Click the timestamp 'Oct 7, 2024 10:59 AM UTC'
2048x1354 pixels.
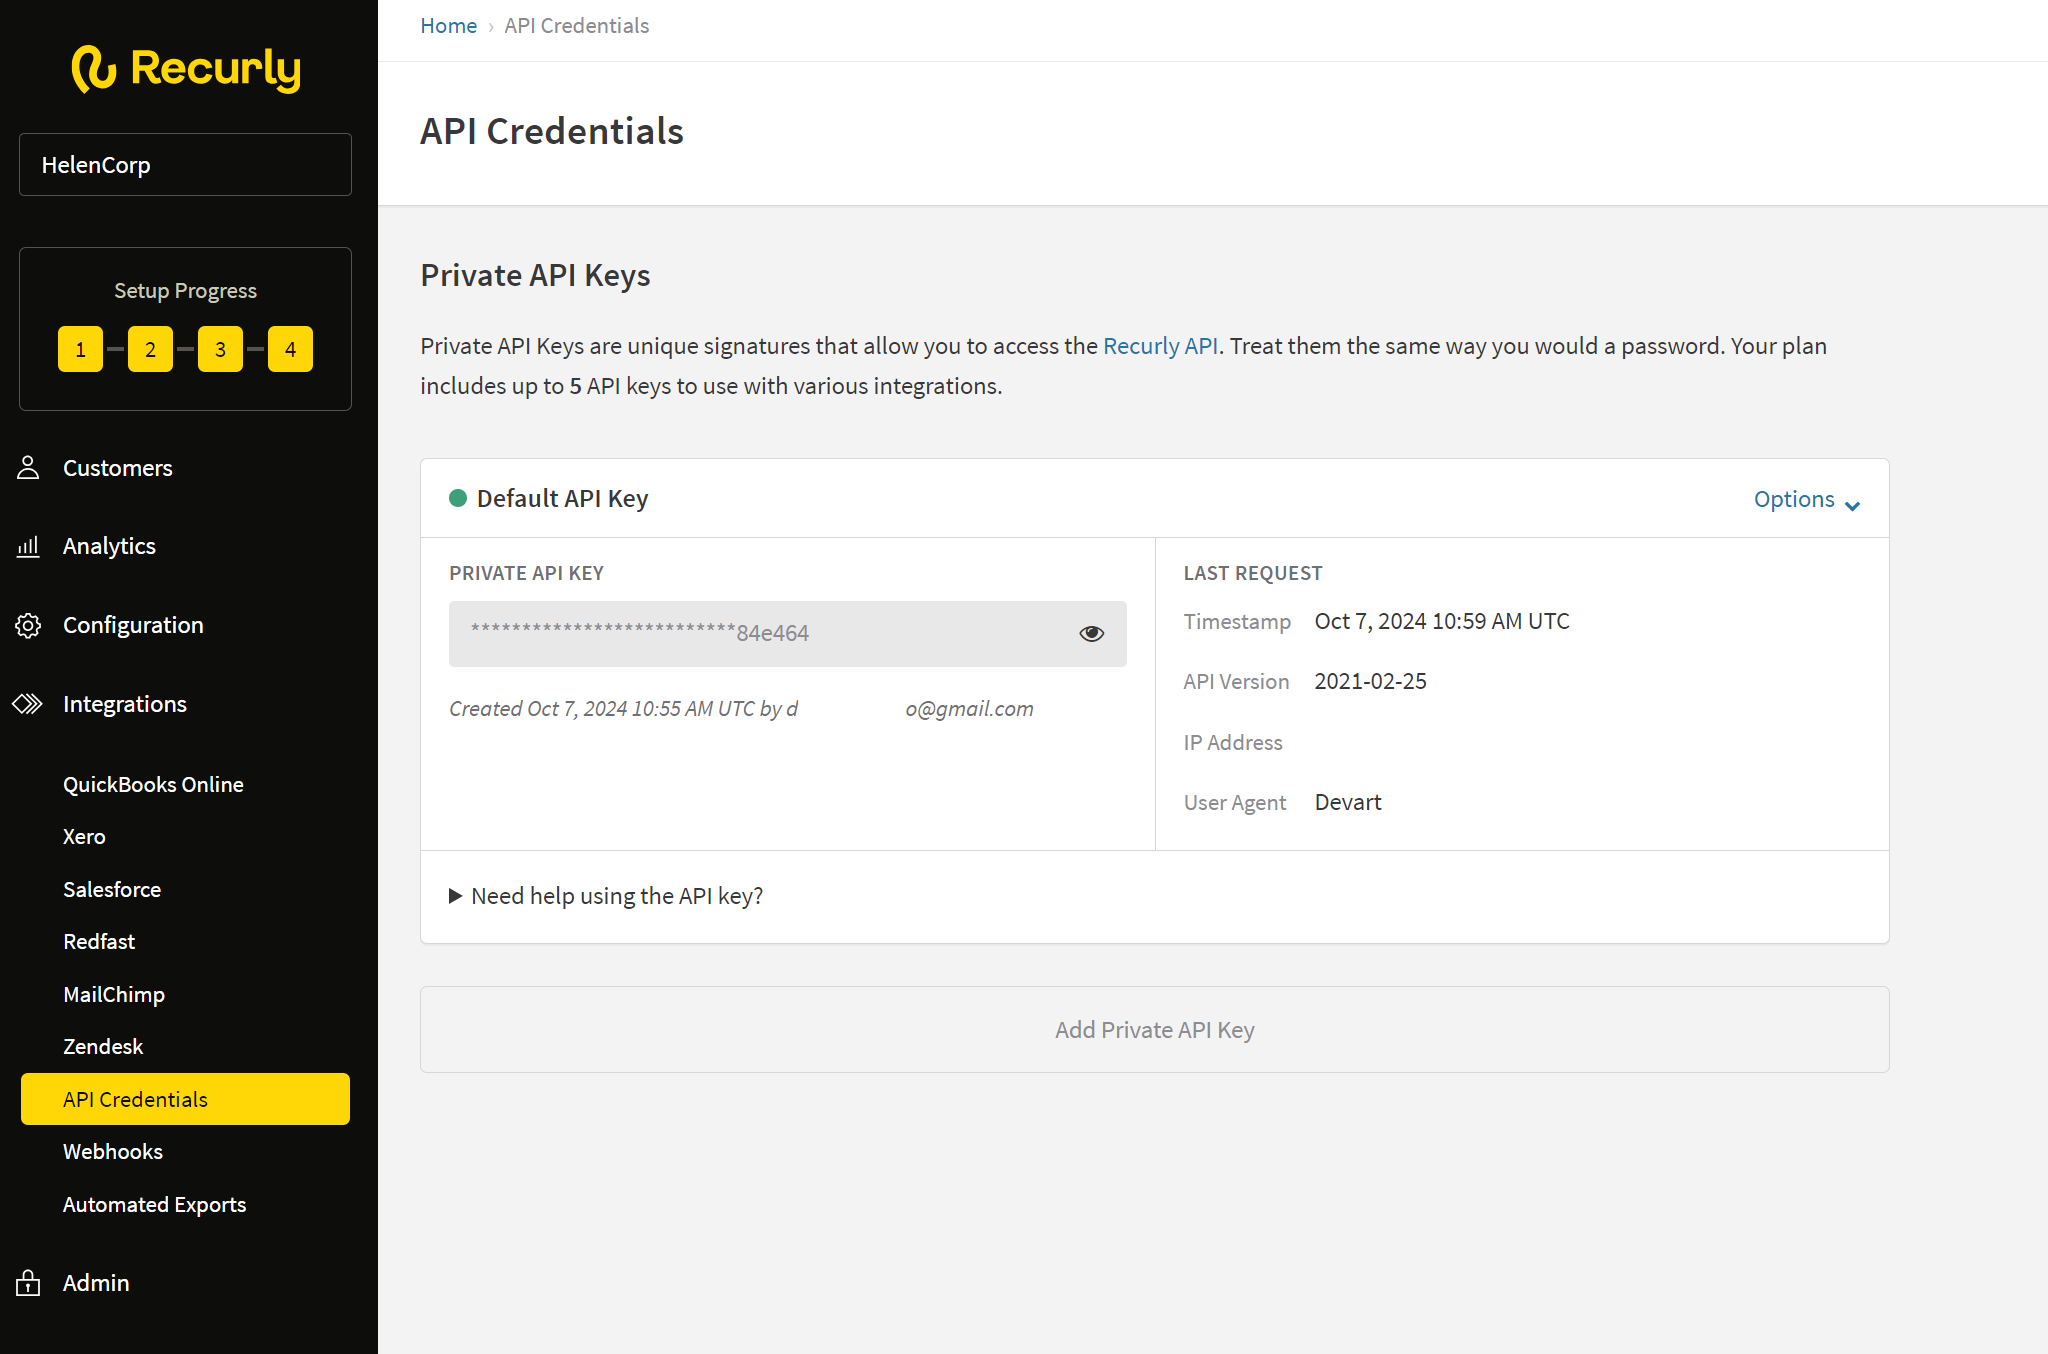click(1442, 622)
